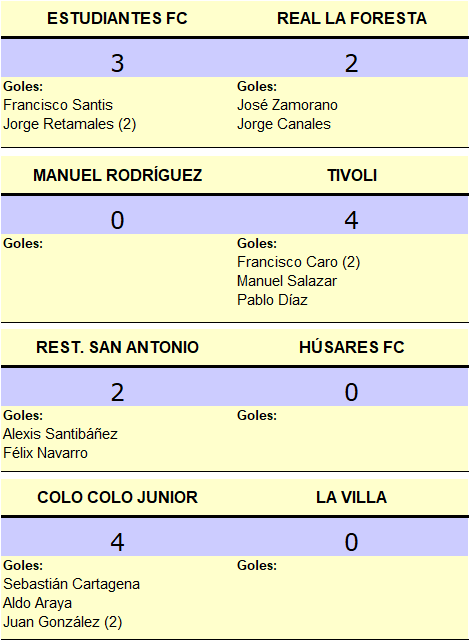Image resolution: width=469 pixels, height=640 pixels.
Task: Click Pablo Díaz goal entry
Action: click(272, 300)
